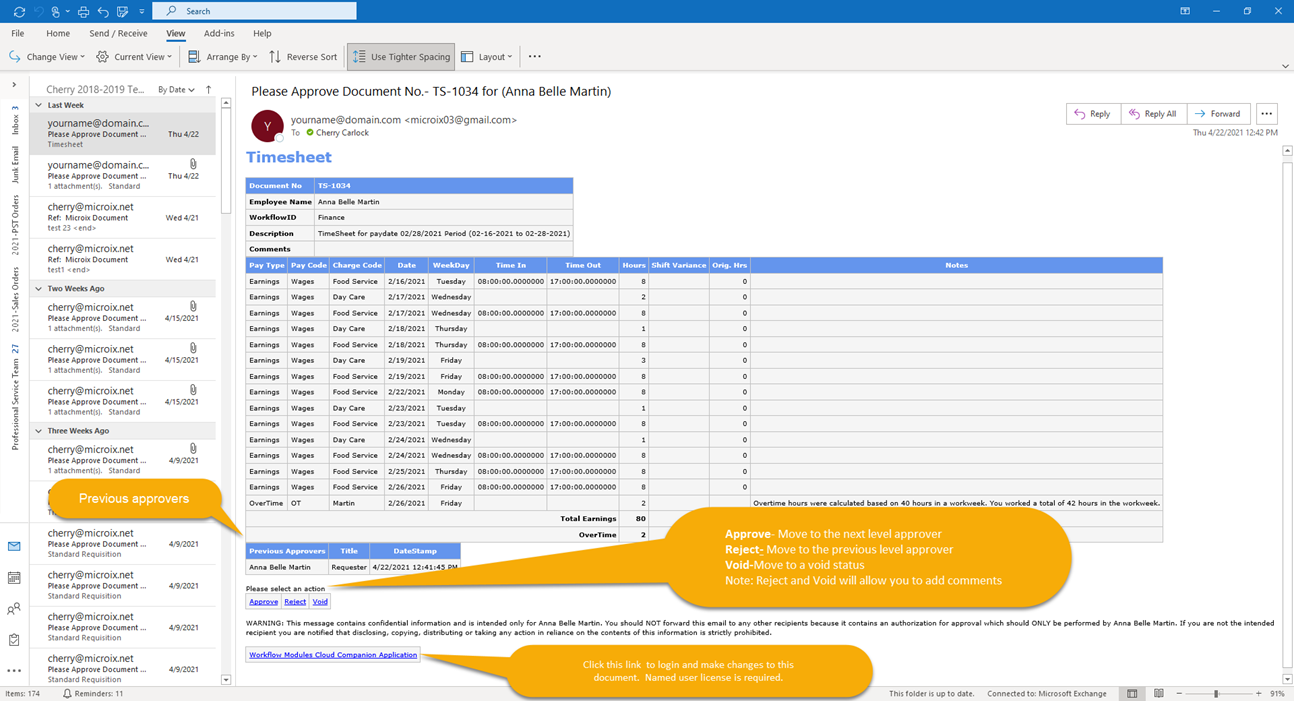Click Reminders bell in status bar
Screen dimensions: 1294x701
67,693
